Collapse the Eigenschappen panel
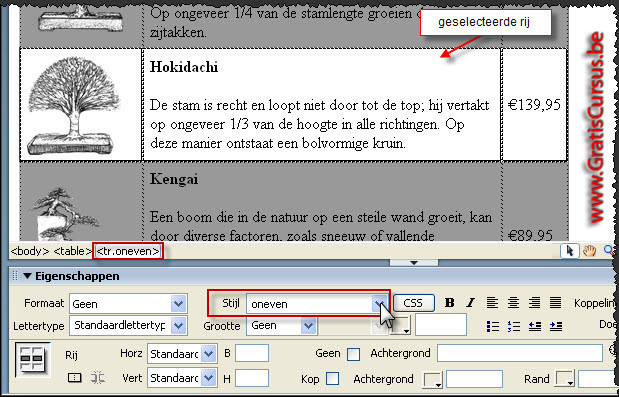 (27, 276)
